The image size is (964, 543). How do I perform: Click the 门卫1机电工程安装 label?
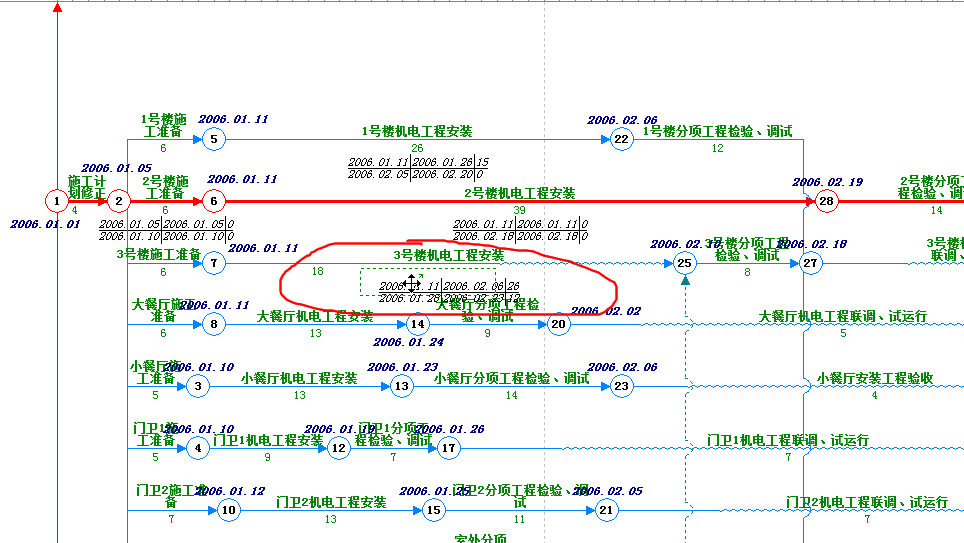click(268, 440)
